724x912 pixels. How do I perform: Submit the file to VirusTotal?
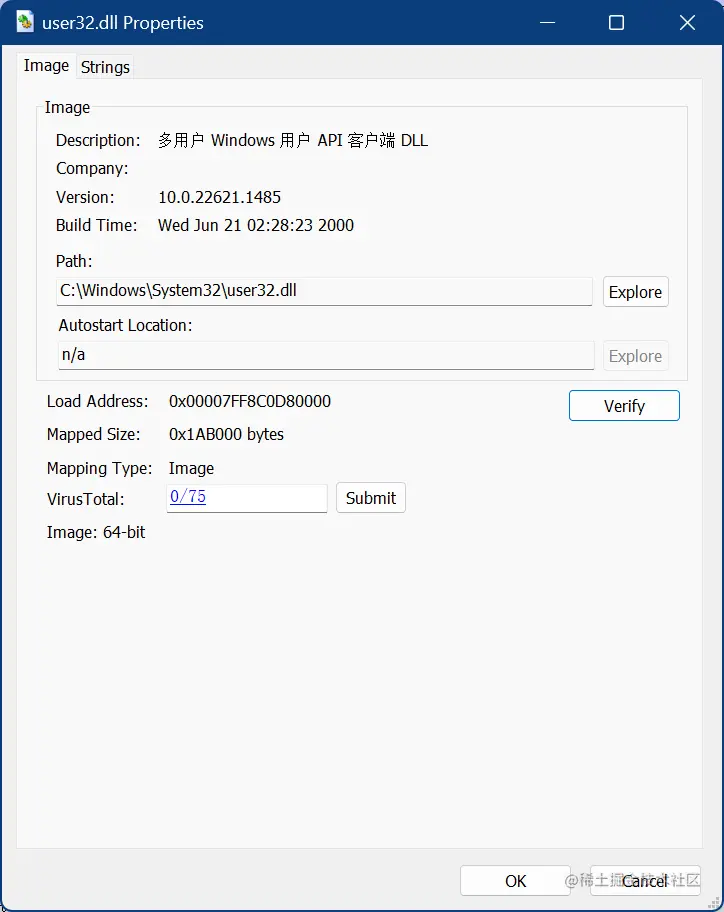coord(370,498)
